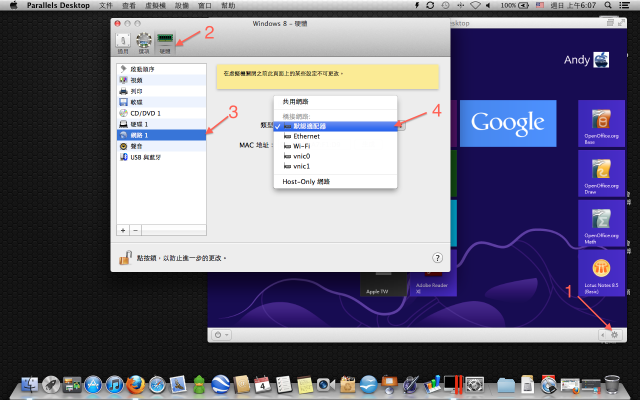Open the Options tab with gear icon
640x400 pixels.
tap(144, 43)
